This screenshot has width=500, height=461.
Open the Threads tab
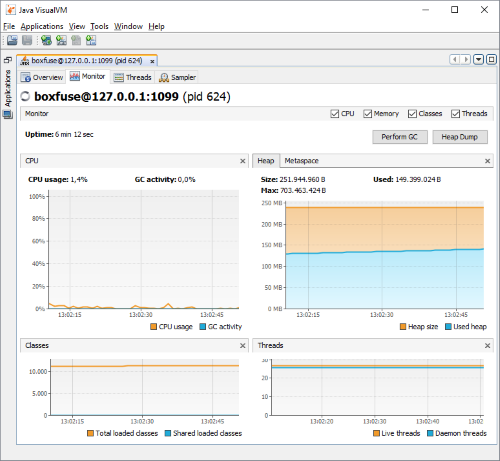click(132, 77)
